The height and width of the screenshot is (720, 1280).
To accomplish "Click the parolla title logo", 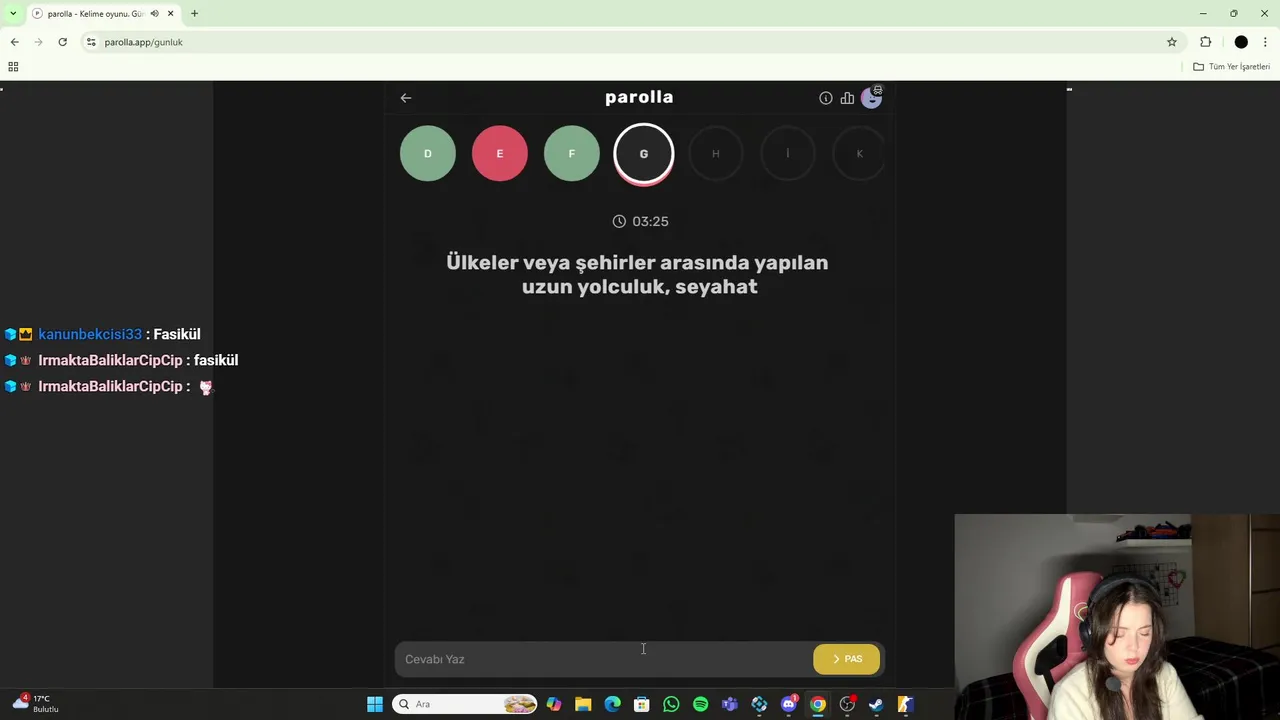I will [x=639, y=97].
